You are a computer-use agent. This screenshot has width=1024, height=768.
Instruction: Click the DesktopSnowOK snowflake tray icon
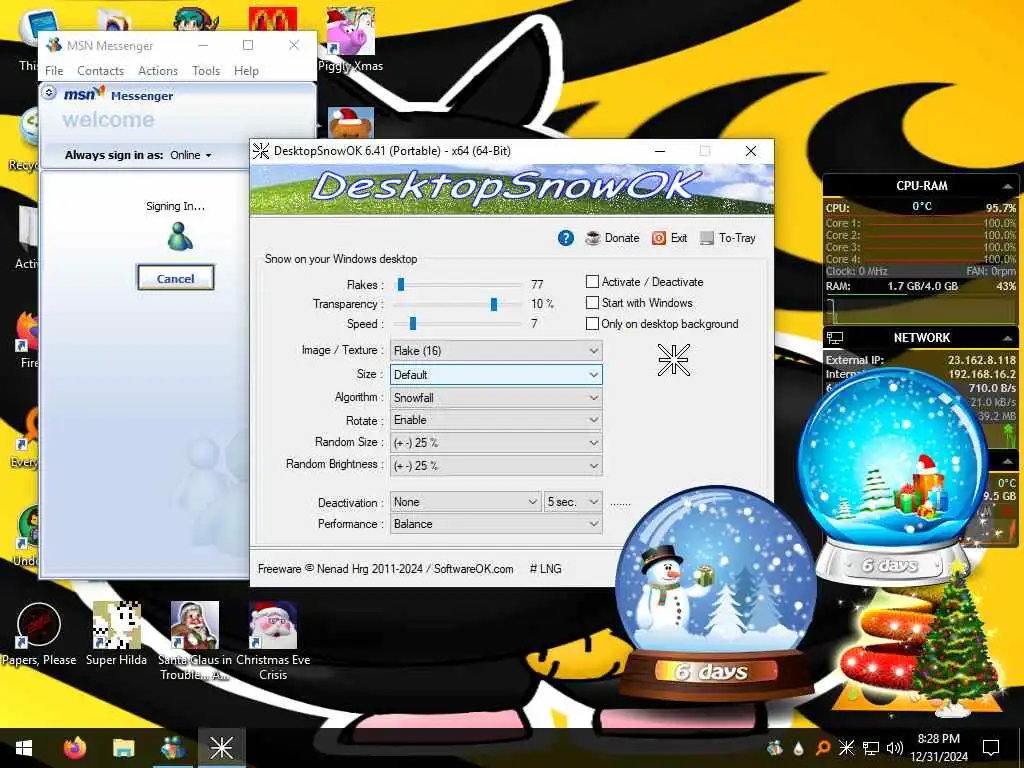(x=846, y=748)
